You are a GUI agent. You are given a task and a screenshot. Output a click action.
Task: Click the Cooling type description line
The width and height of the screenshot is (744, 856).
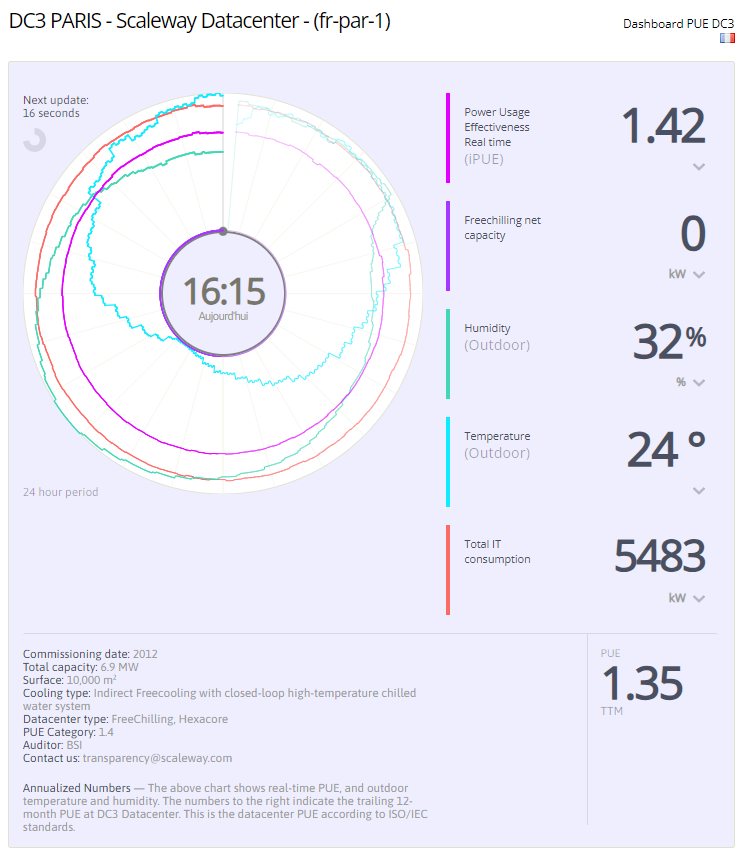(219, 699)
